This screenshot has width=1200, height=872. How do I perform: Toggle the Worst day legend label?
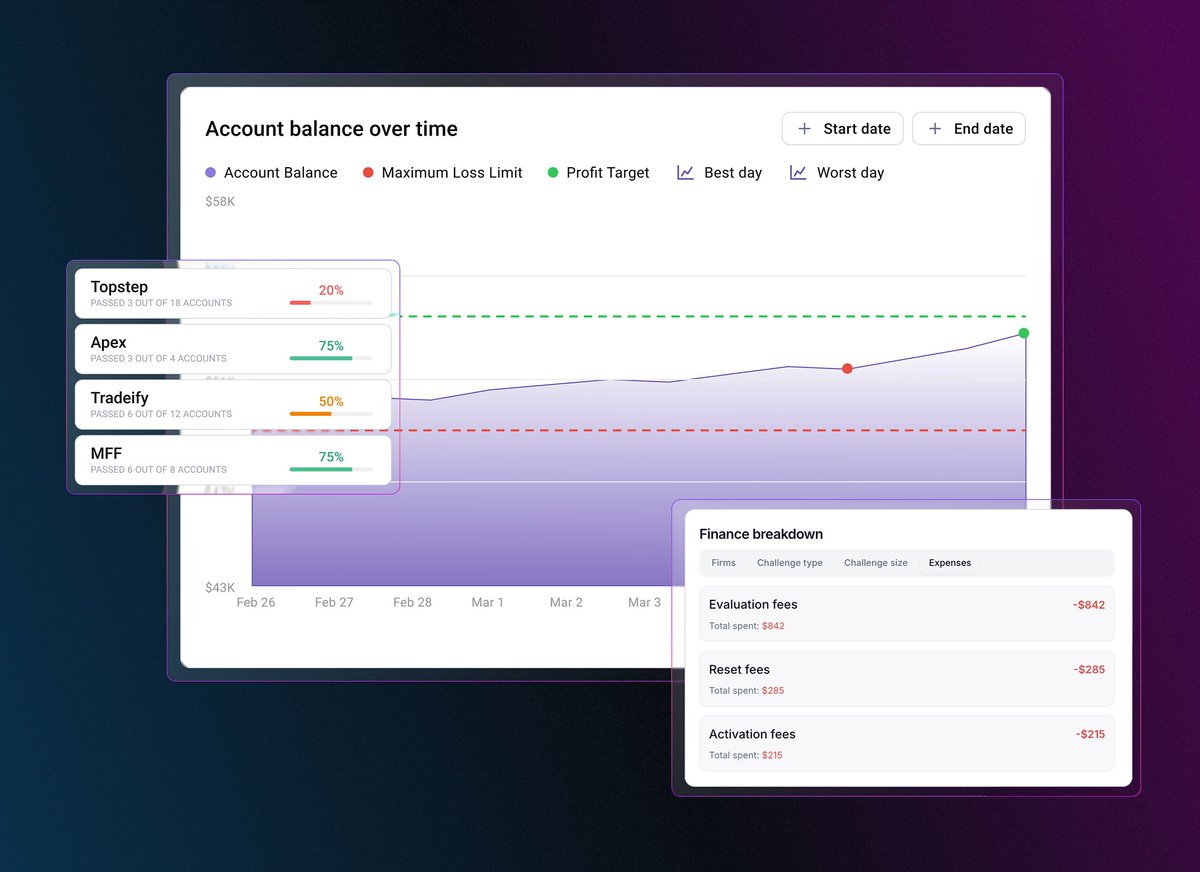point(851,173)
